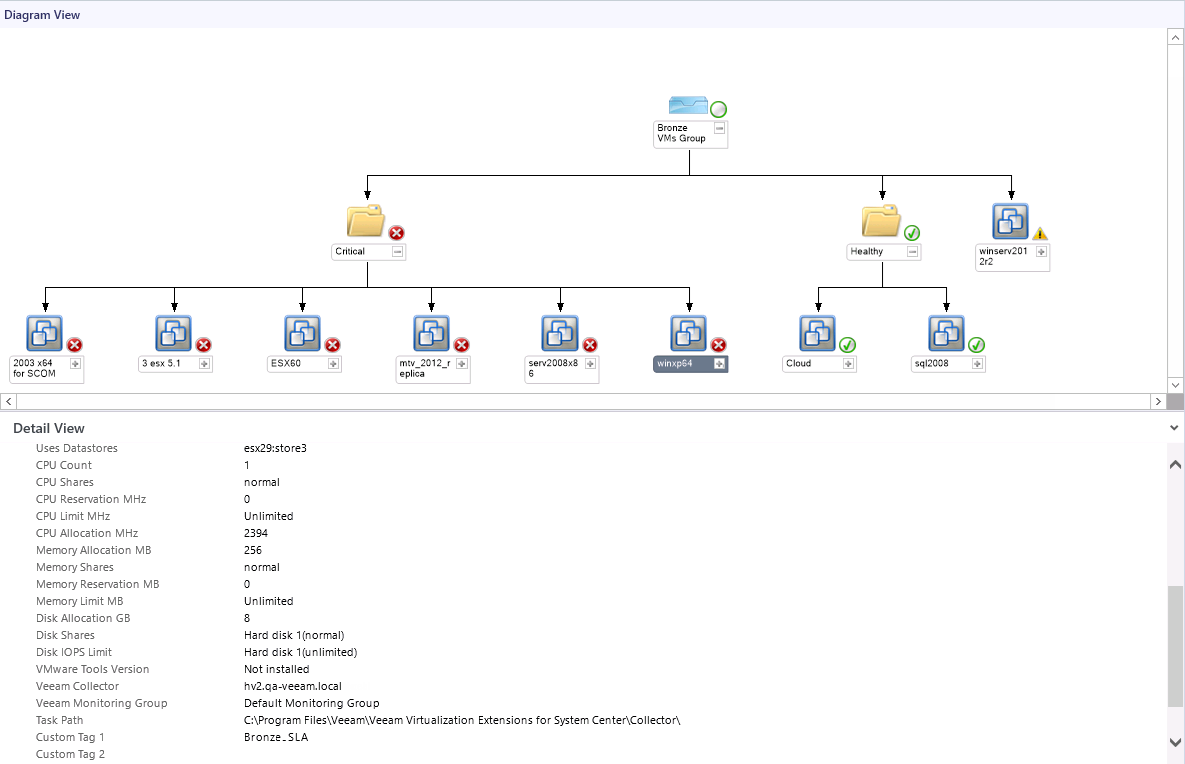Expand the Cloud node

849,363
